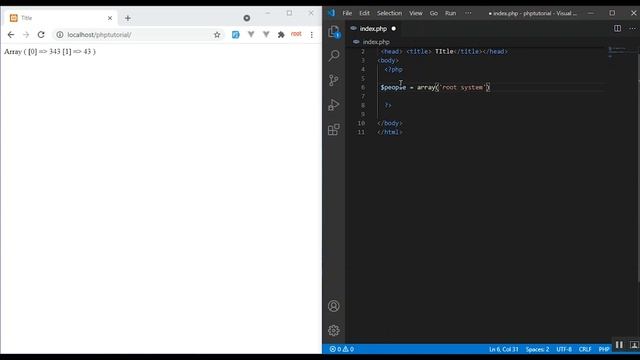Close the 'Title' Chrome tab

(x=110, y=18)
